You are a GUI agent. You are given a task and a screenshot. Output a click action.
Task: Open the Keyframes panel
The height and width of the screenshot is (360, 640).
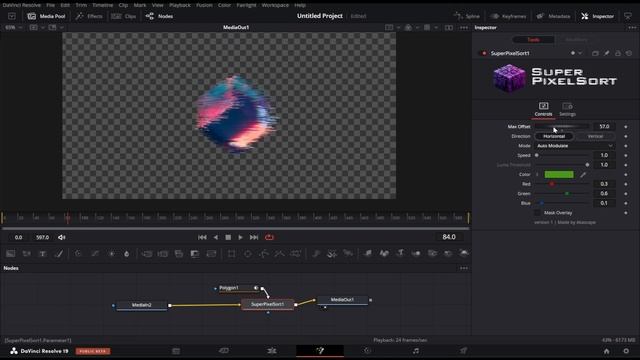click(508, 16)
